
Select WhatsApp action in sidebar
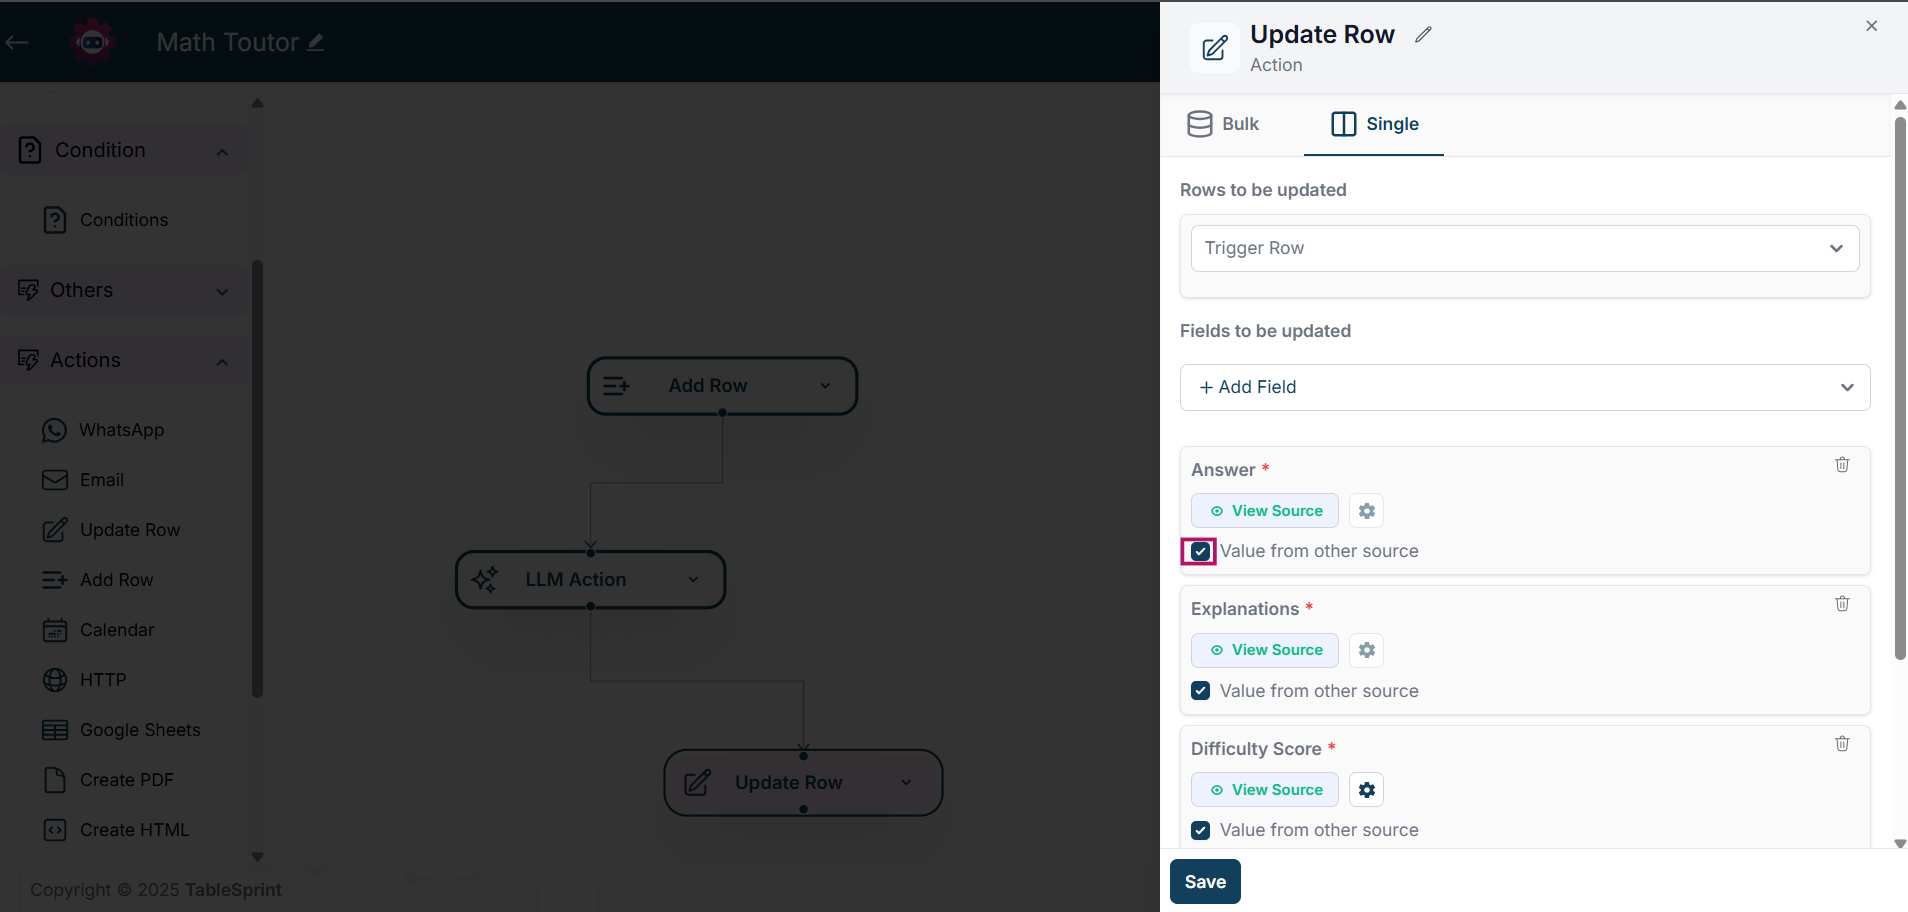pos(121,430)
